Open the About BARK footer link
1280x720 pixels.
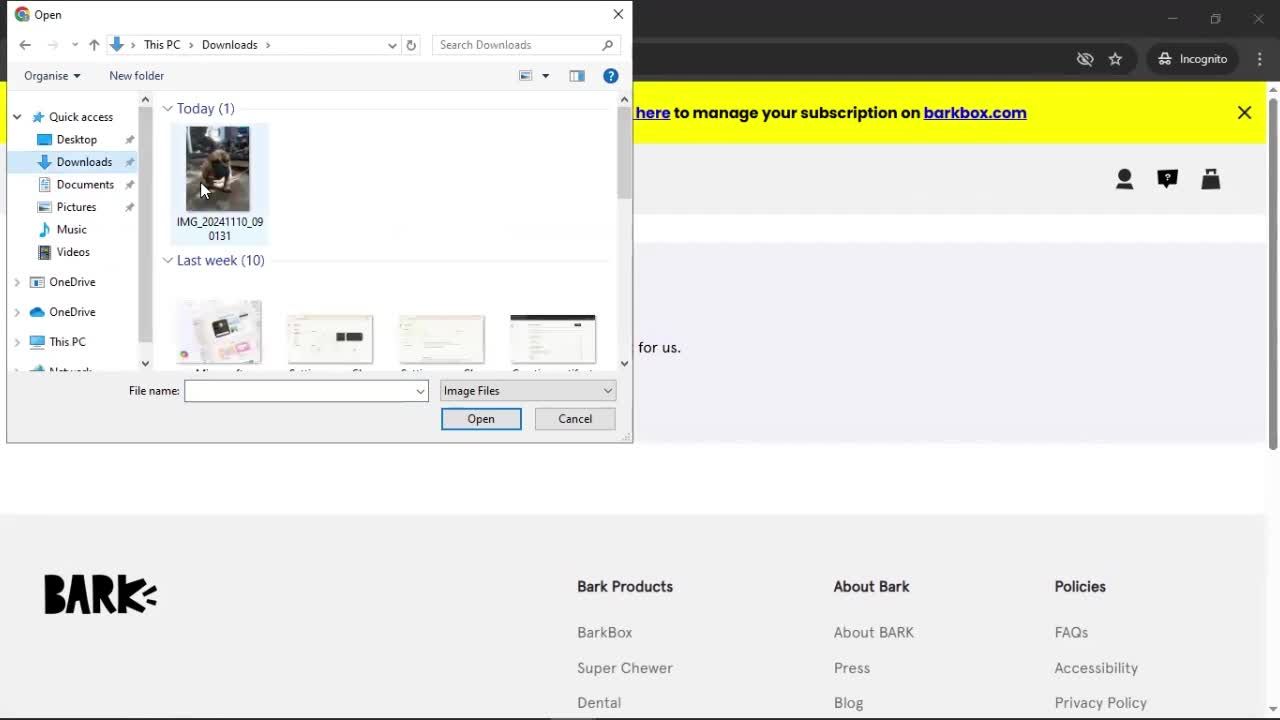pos(873,632)
